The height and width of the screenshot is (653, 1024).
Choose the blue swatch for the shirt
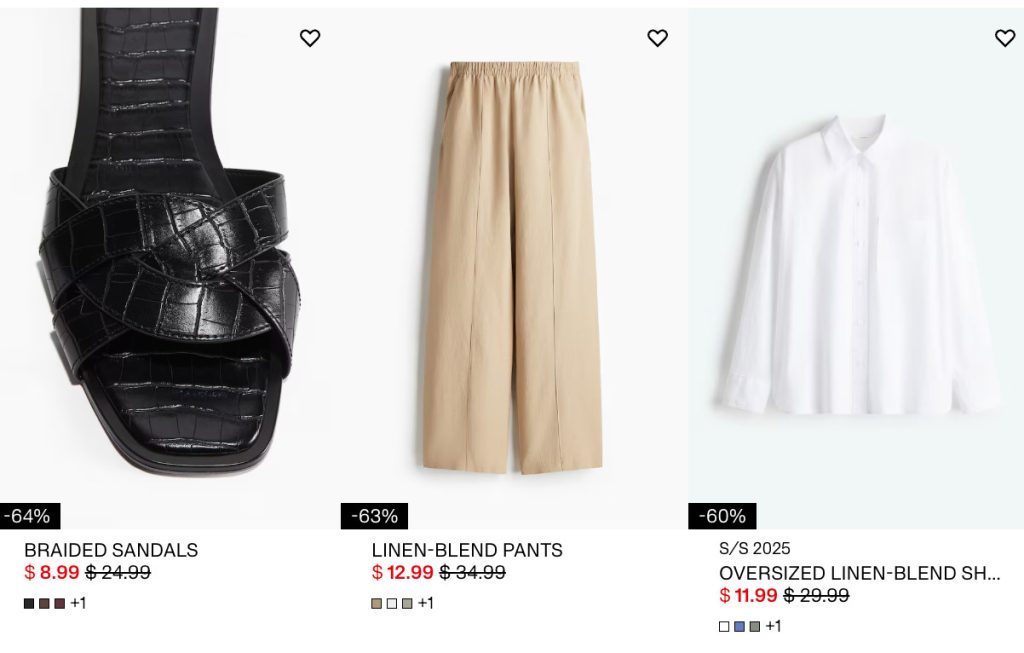point(739,626)
